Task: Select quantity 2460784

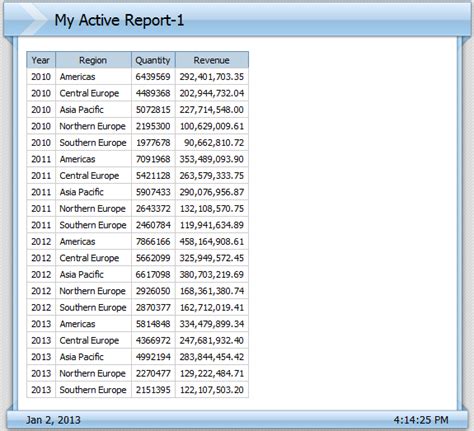Action: 153,225
